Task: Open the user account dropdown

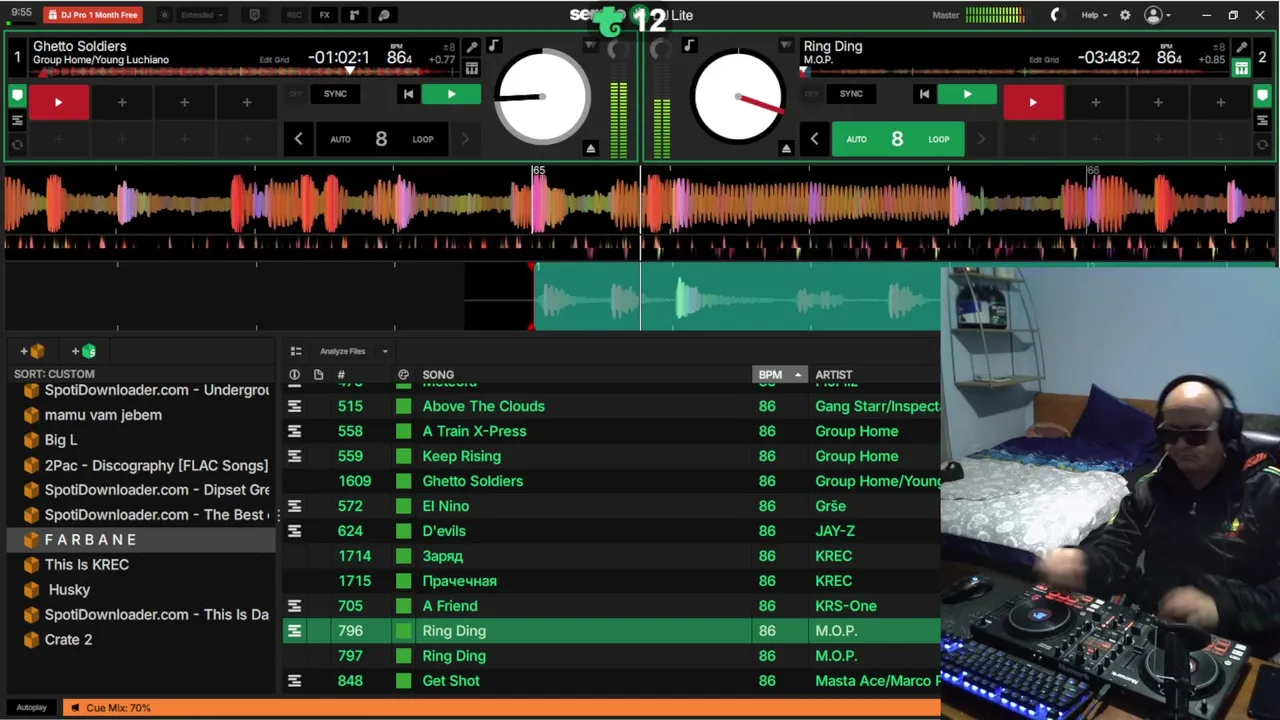Action: pyautogui.click(x=1158, y=15)
